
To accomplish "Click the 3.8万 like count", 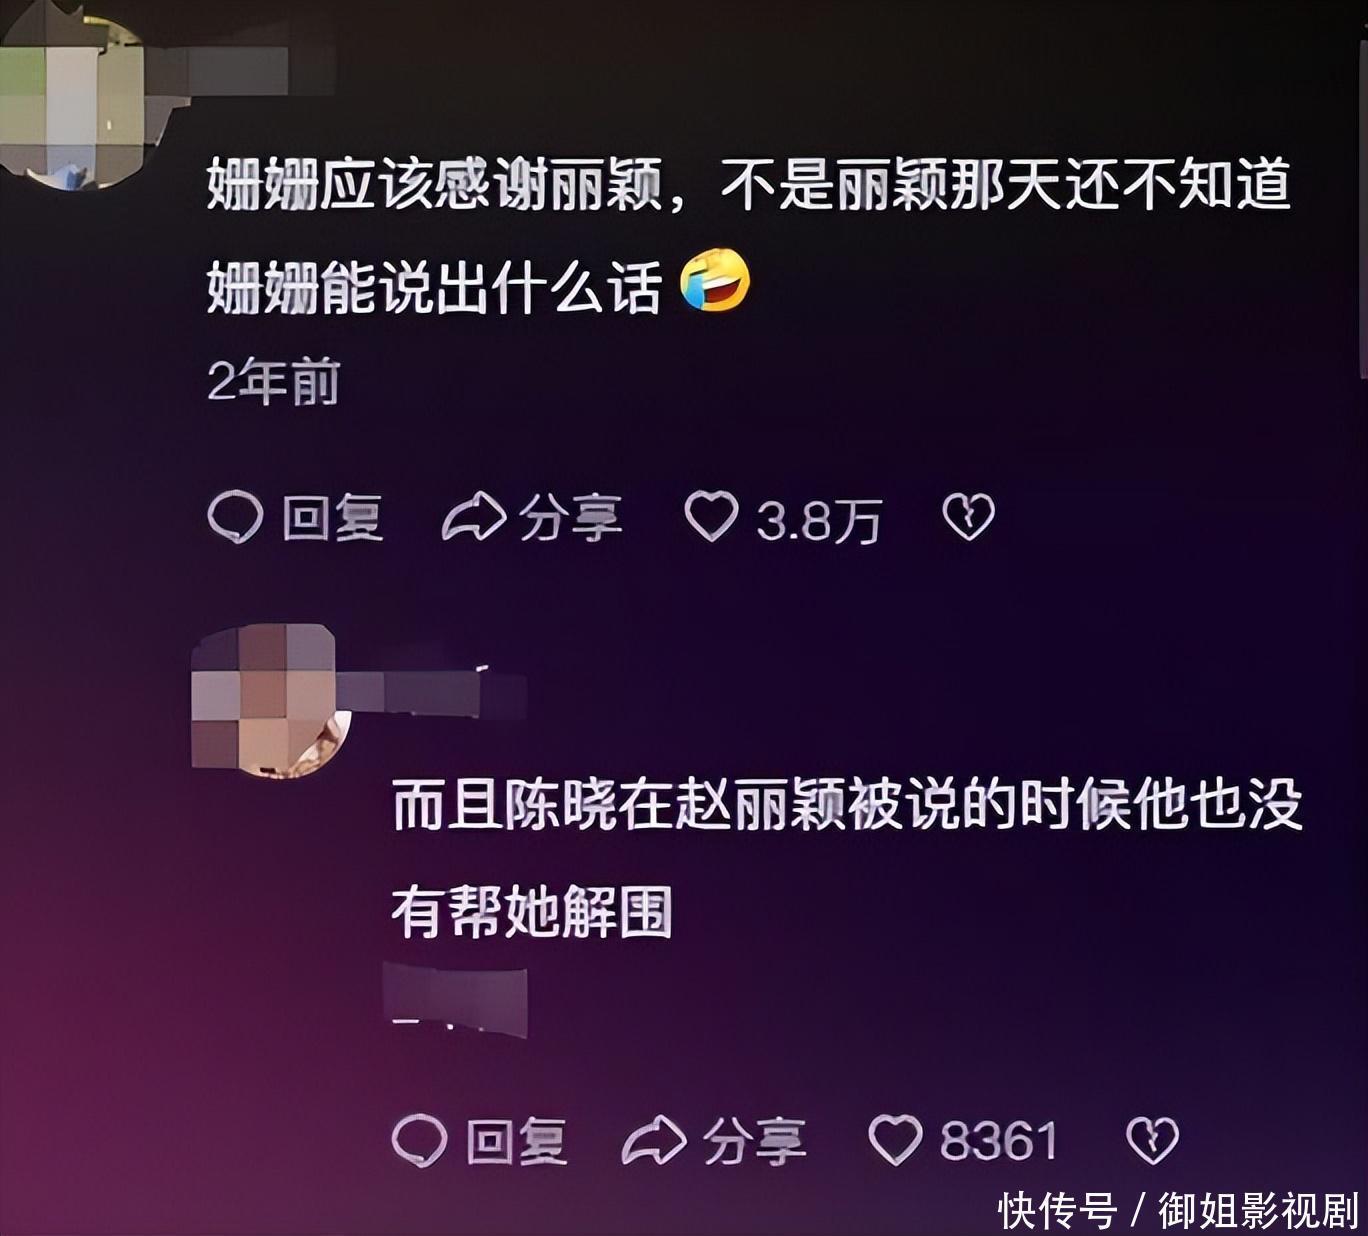I will [818, 520].
